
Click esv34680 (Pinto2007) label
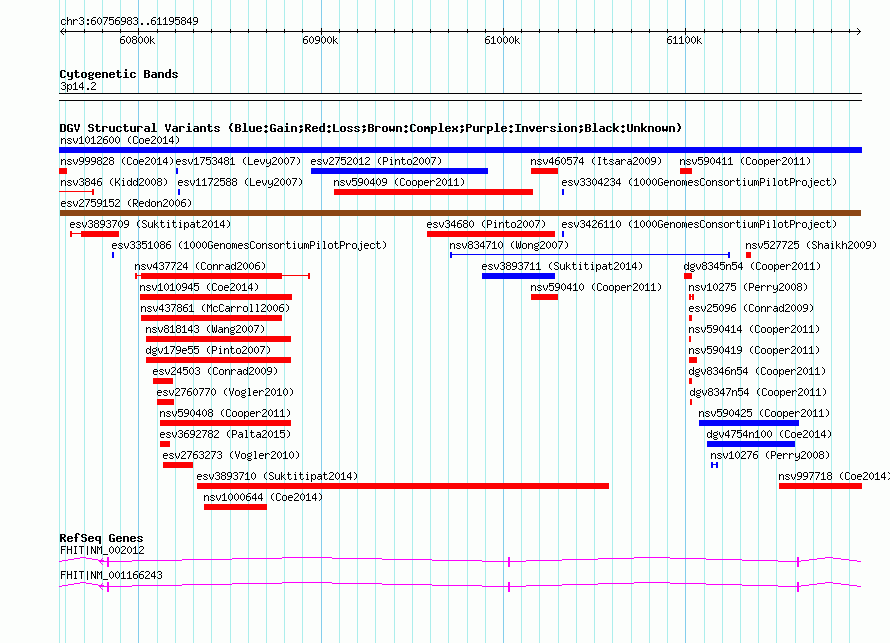pos(486,224)
